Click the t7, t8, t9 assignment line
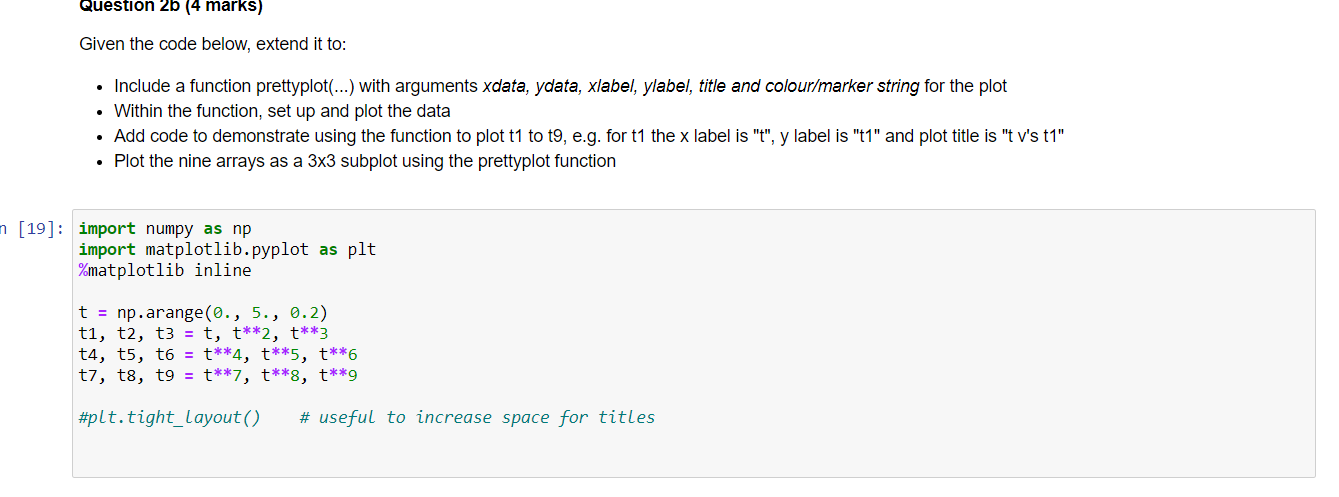Viewport: 1339px width, 497px height. click(217, 375)
